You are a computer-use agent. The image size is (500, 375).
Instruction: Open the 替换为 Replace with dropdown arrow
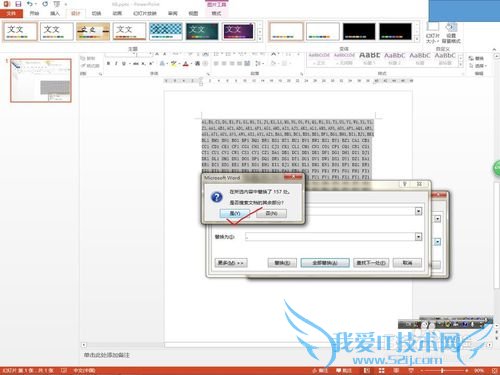[418, 236]
